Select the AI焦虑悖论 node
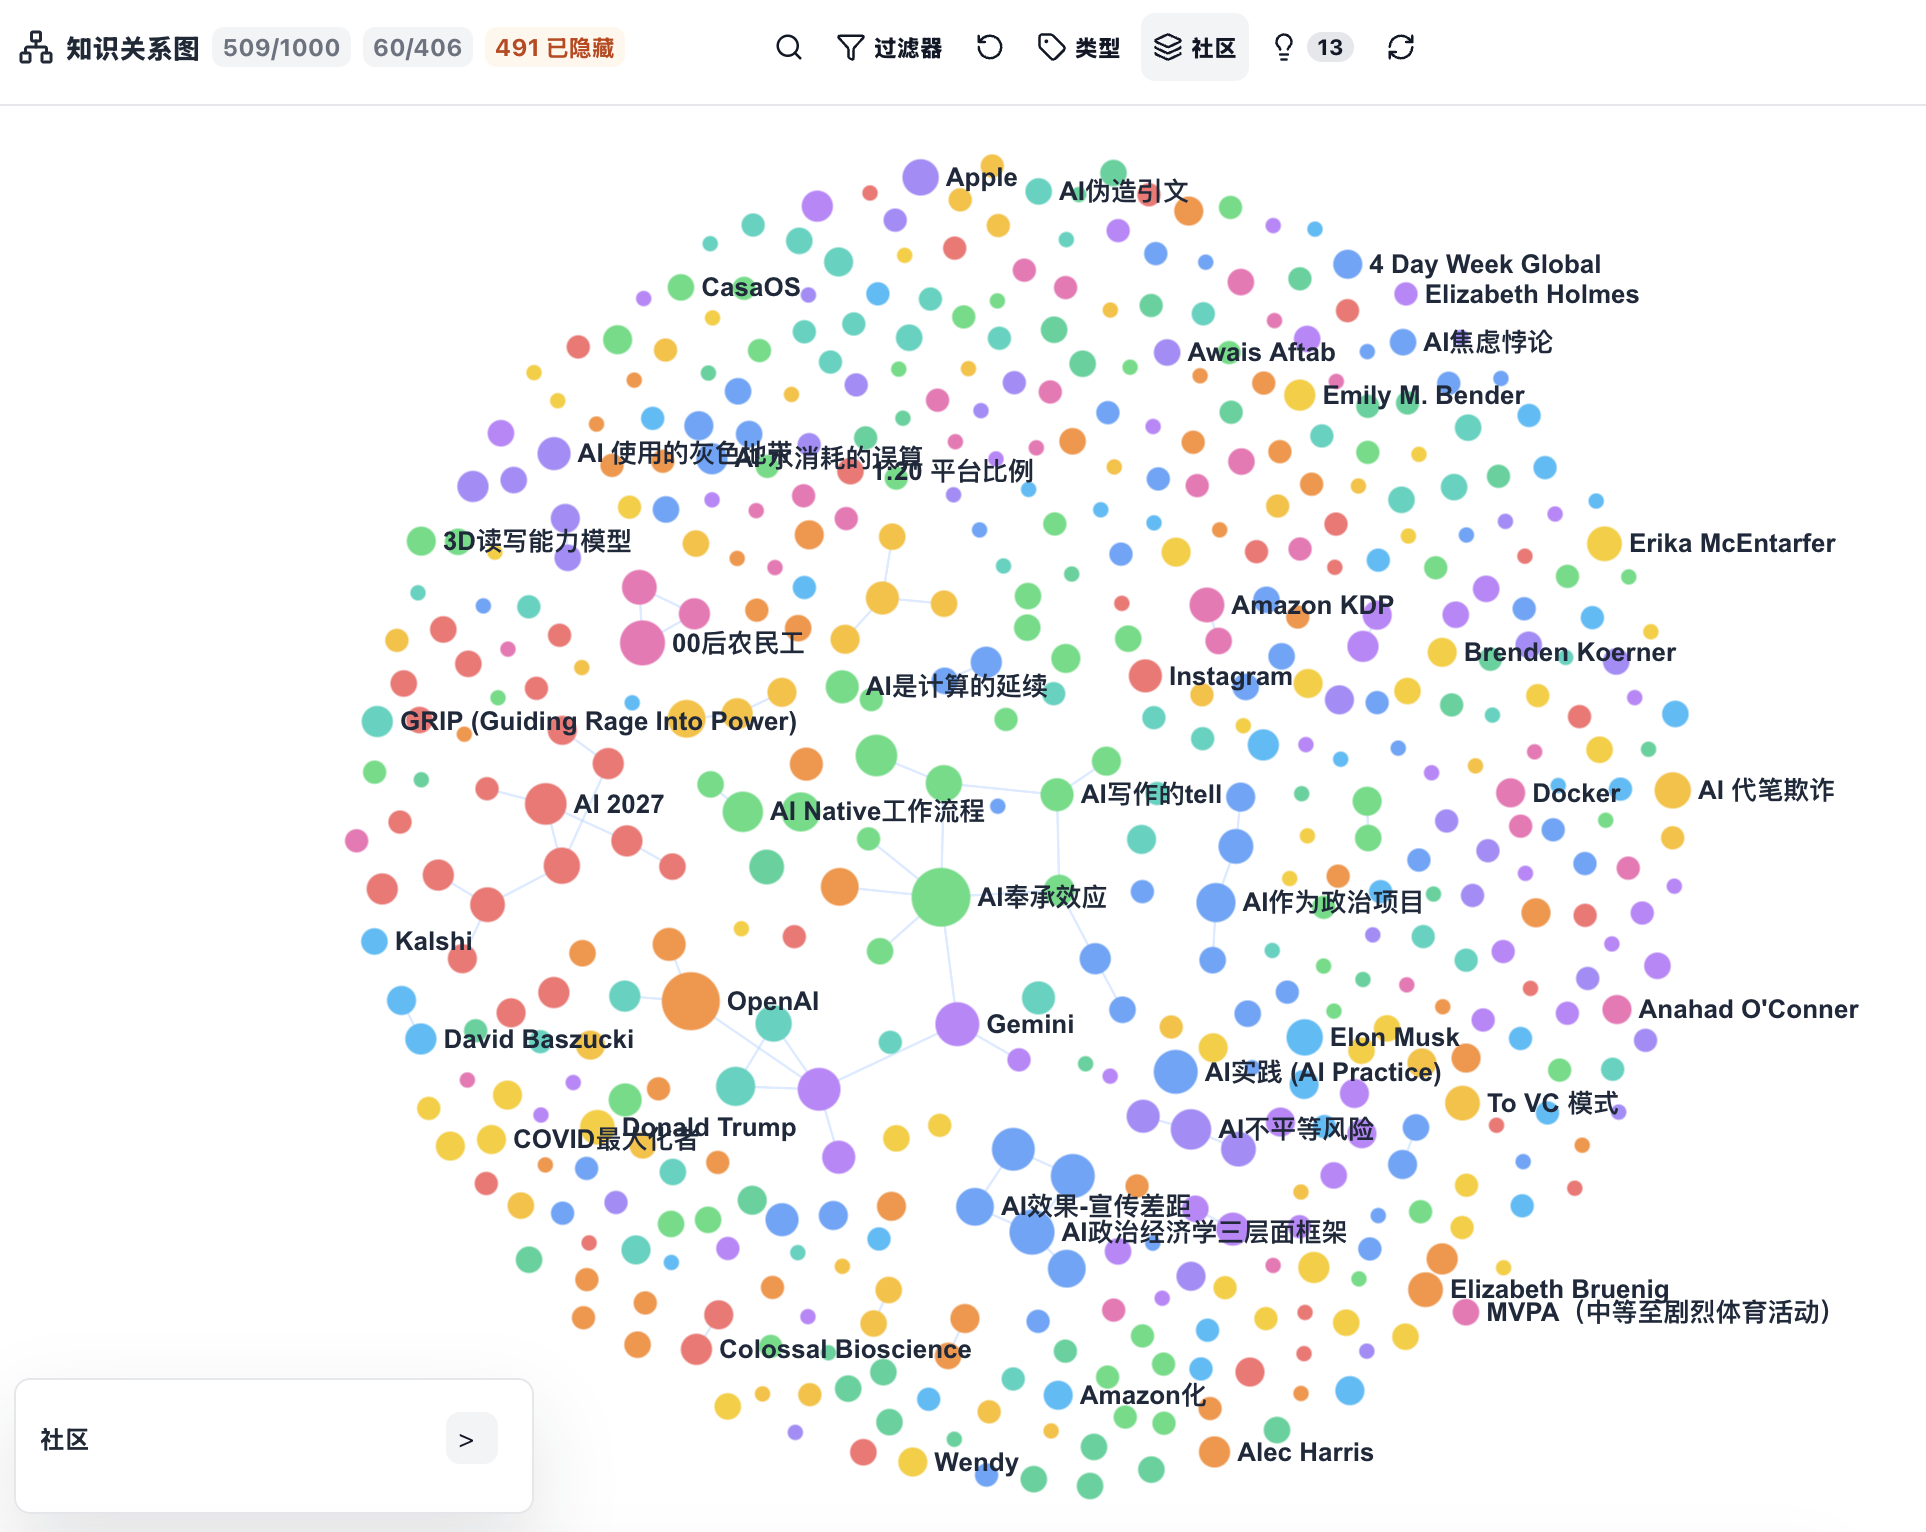The height and width of the screenshot is (1532, 1926). [x=1403, y=342]
